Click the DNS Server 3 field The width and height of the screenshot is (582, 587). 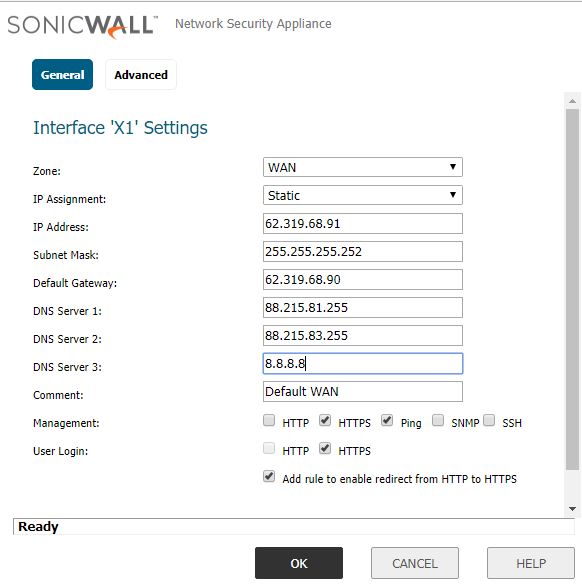pos(363,363)
